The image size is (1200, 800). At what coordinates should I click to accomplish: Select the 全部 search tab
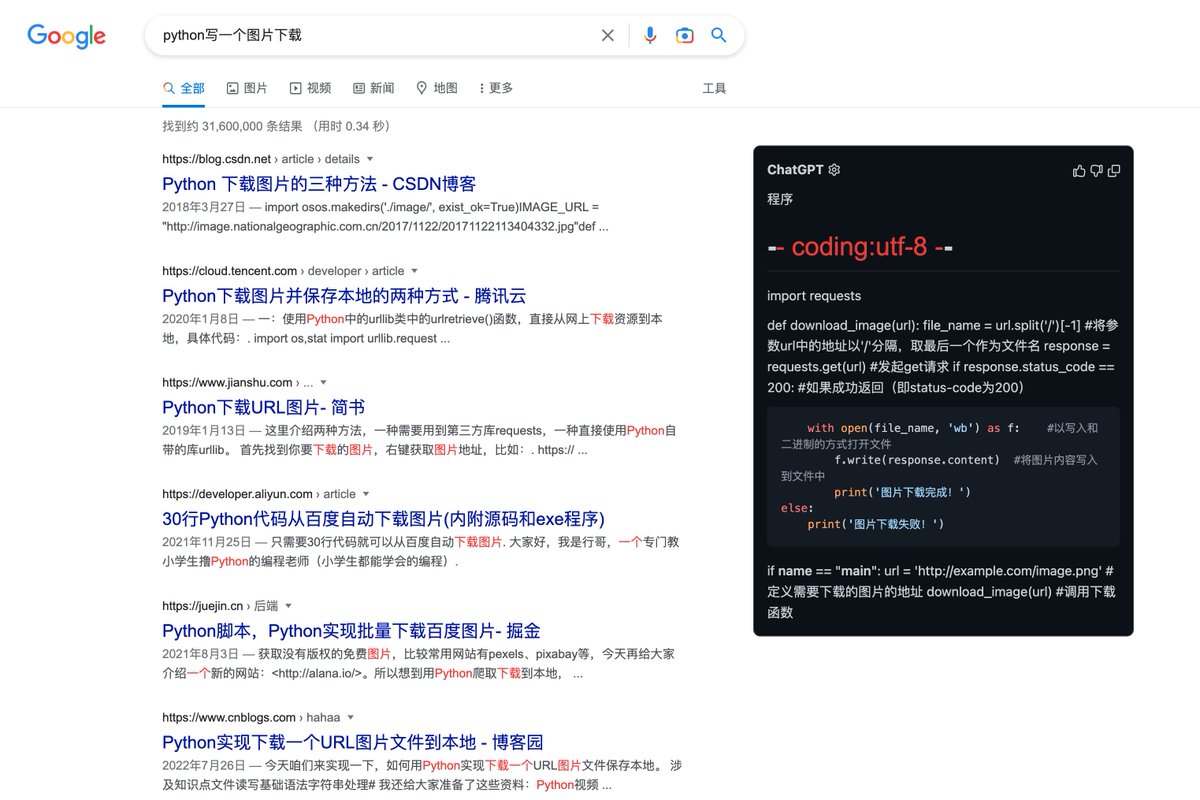184,88
